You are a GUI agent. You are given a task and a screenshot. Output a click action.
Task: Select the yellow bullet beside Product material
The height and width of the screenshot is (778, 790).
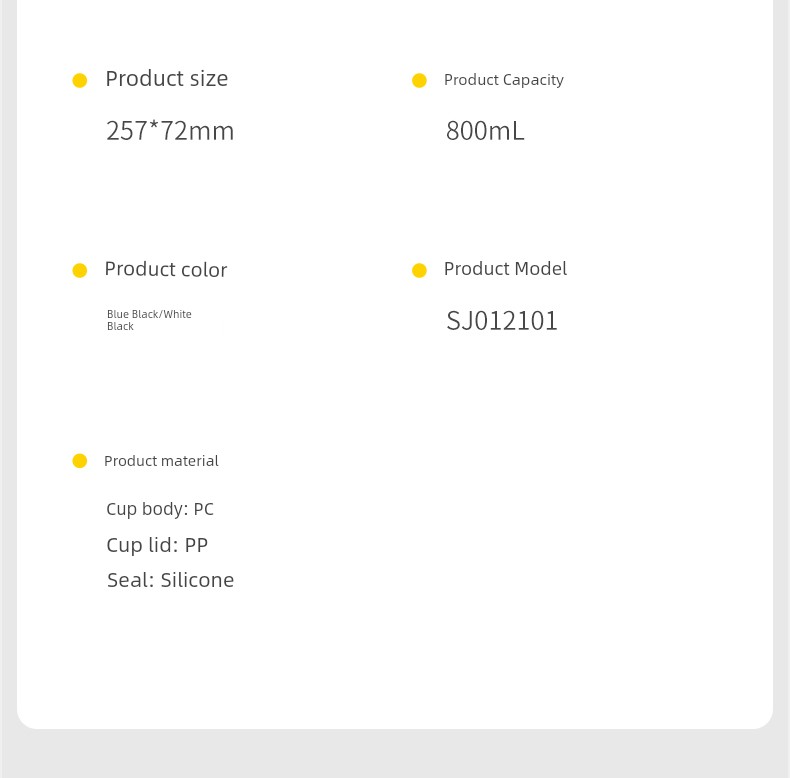(x=80, y=461)
